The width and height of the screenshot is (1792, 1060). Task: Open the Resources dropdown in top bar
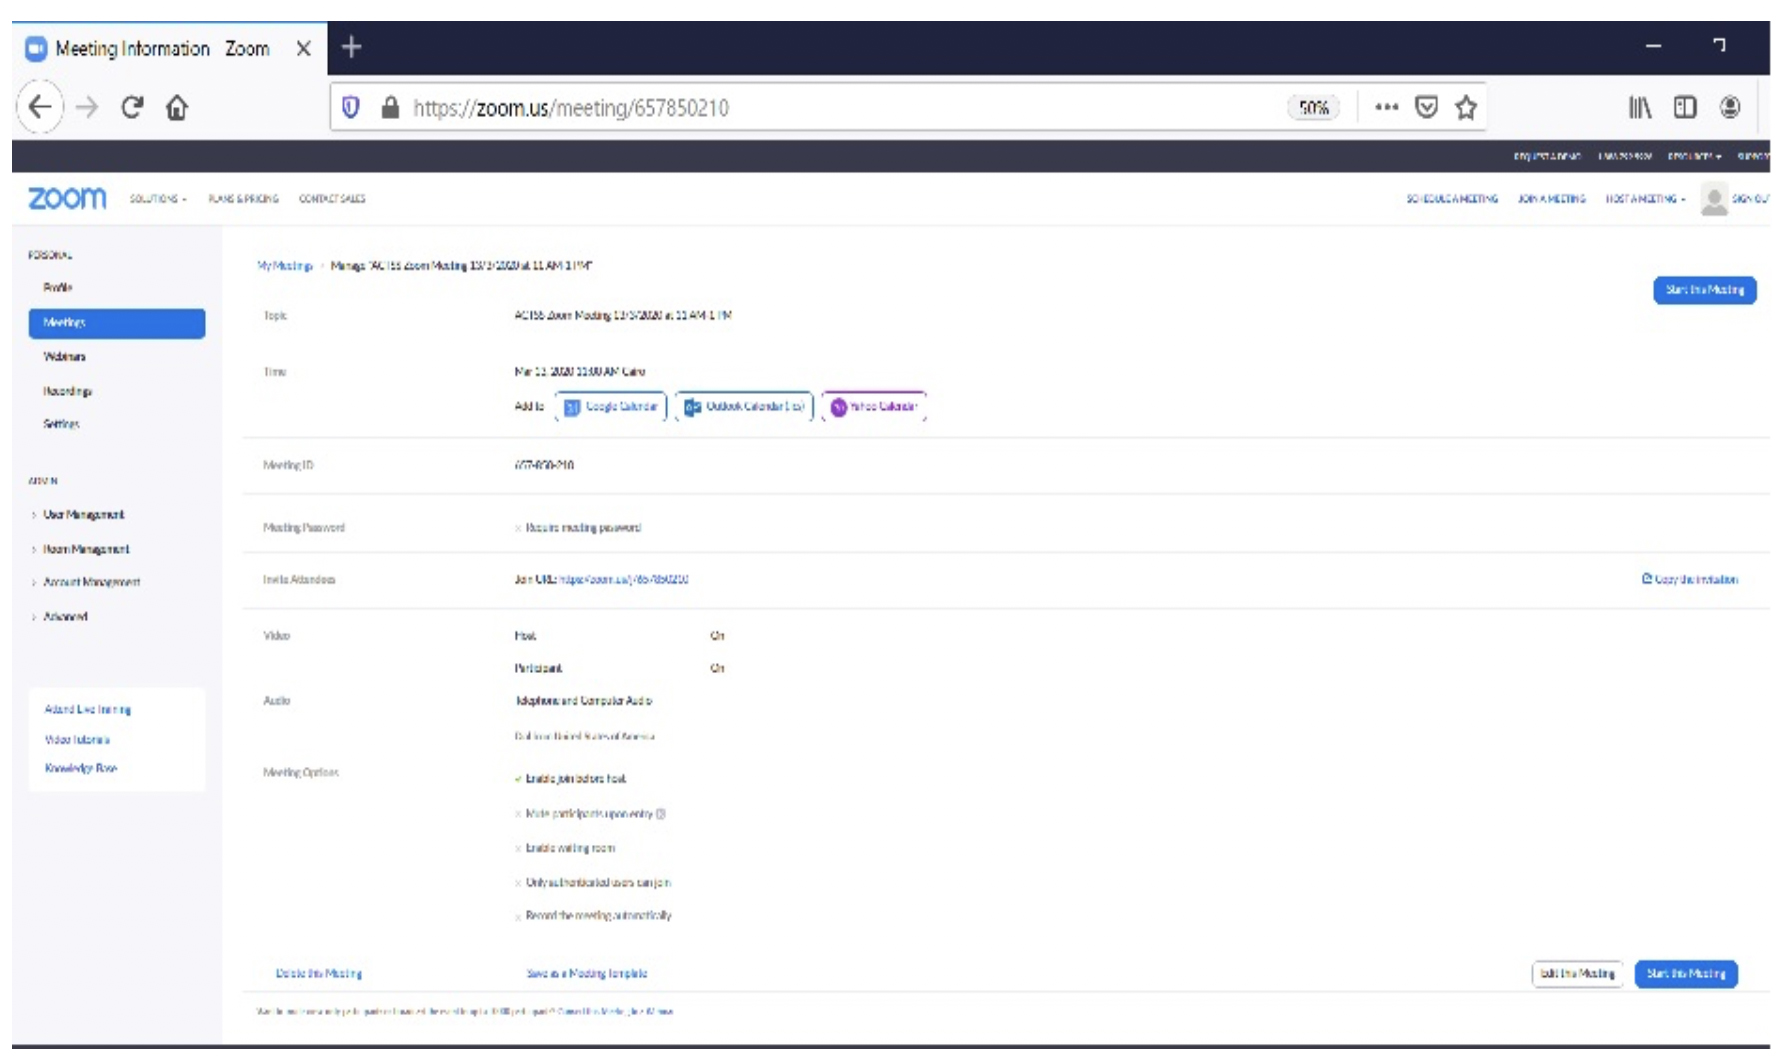click(1694, 156)
